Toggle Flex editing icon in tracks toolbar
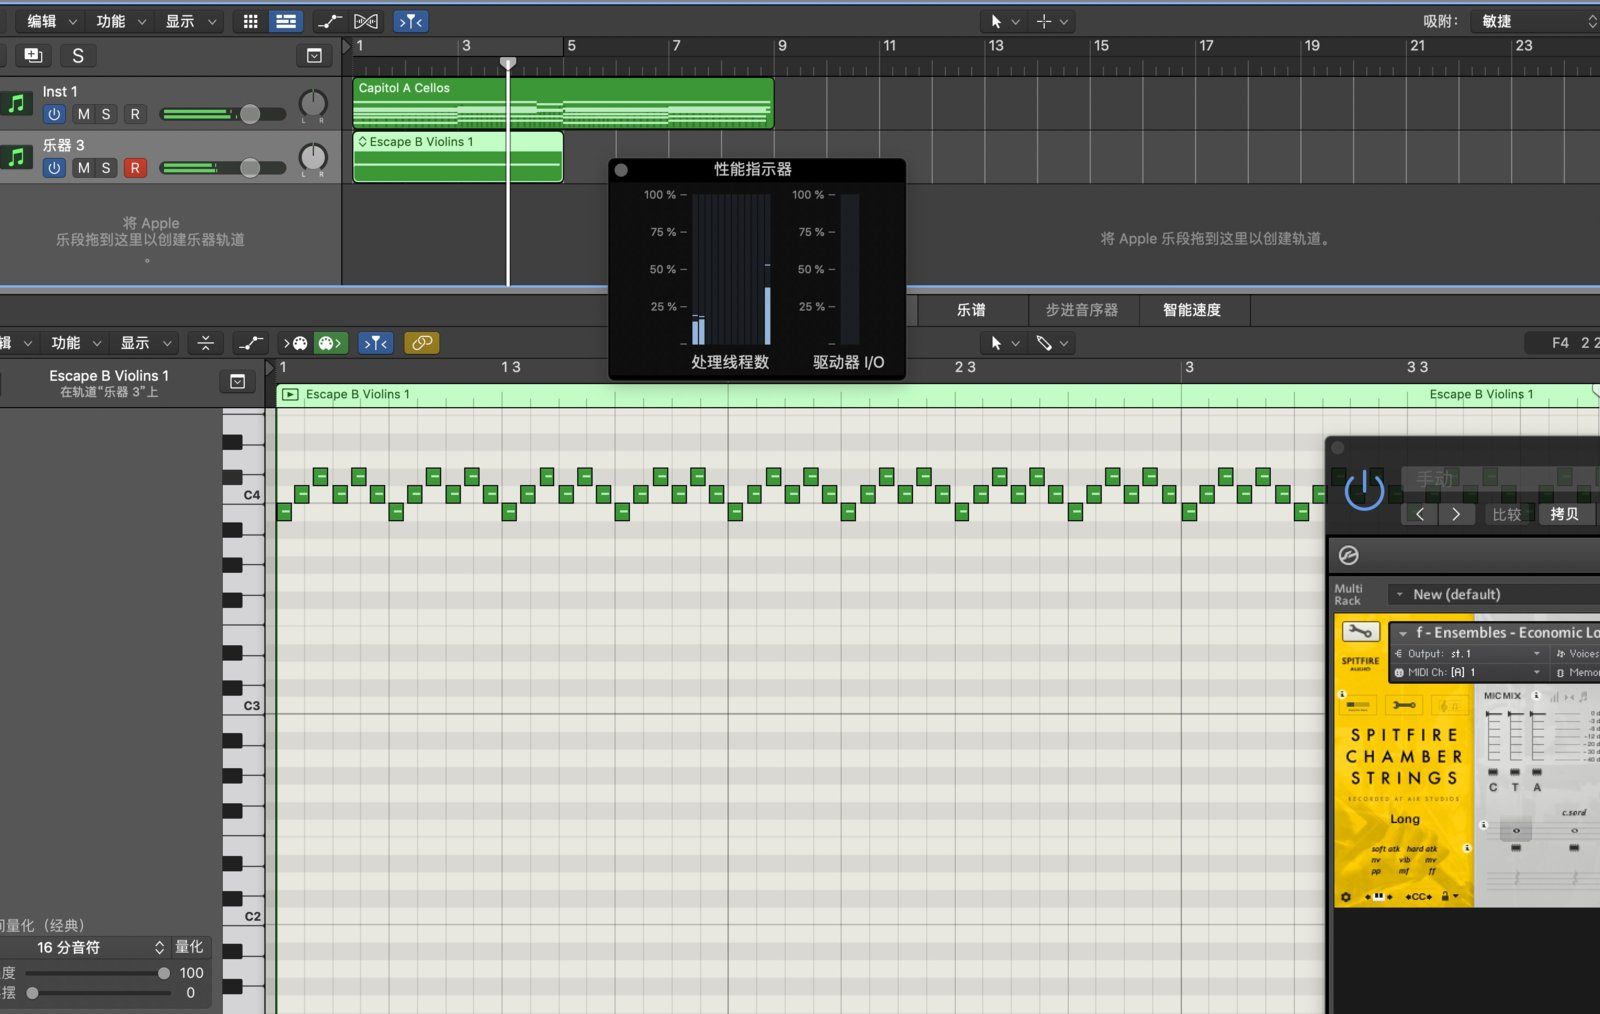Image resolution: width=1600 pixels, height=1014 pixels. point(366,21)
